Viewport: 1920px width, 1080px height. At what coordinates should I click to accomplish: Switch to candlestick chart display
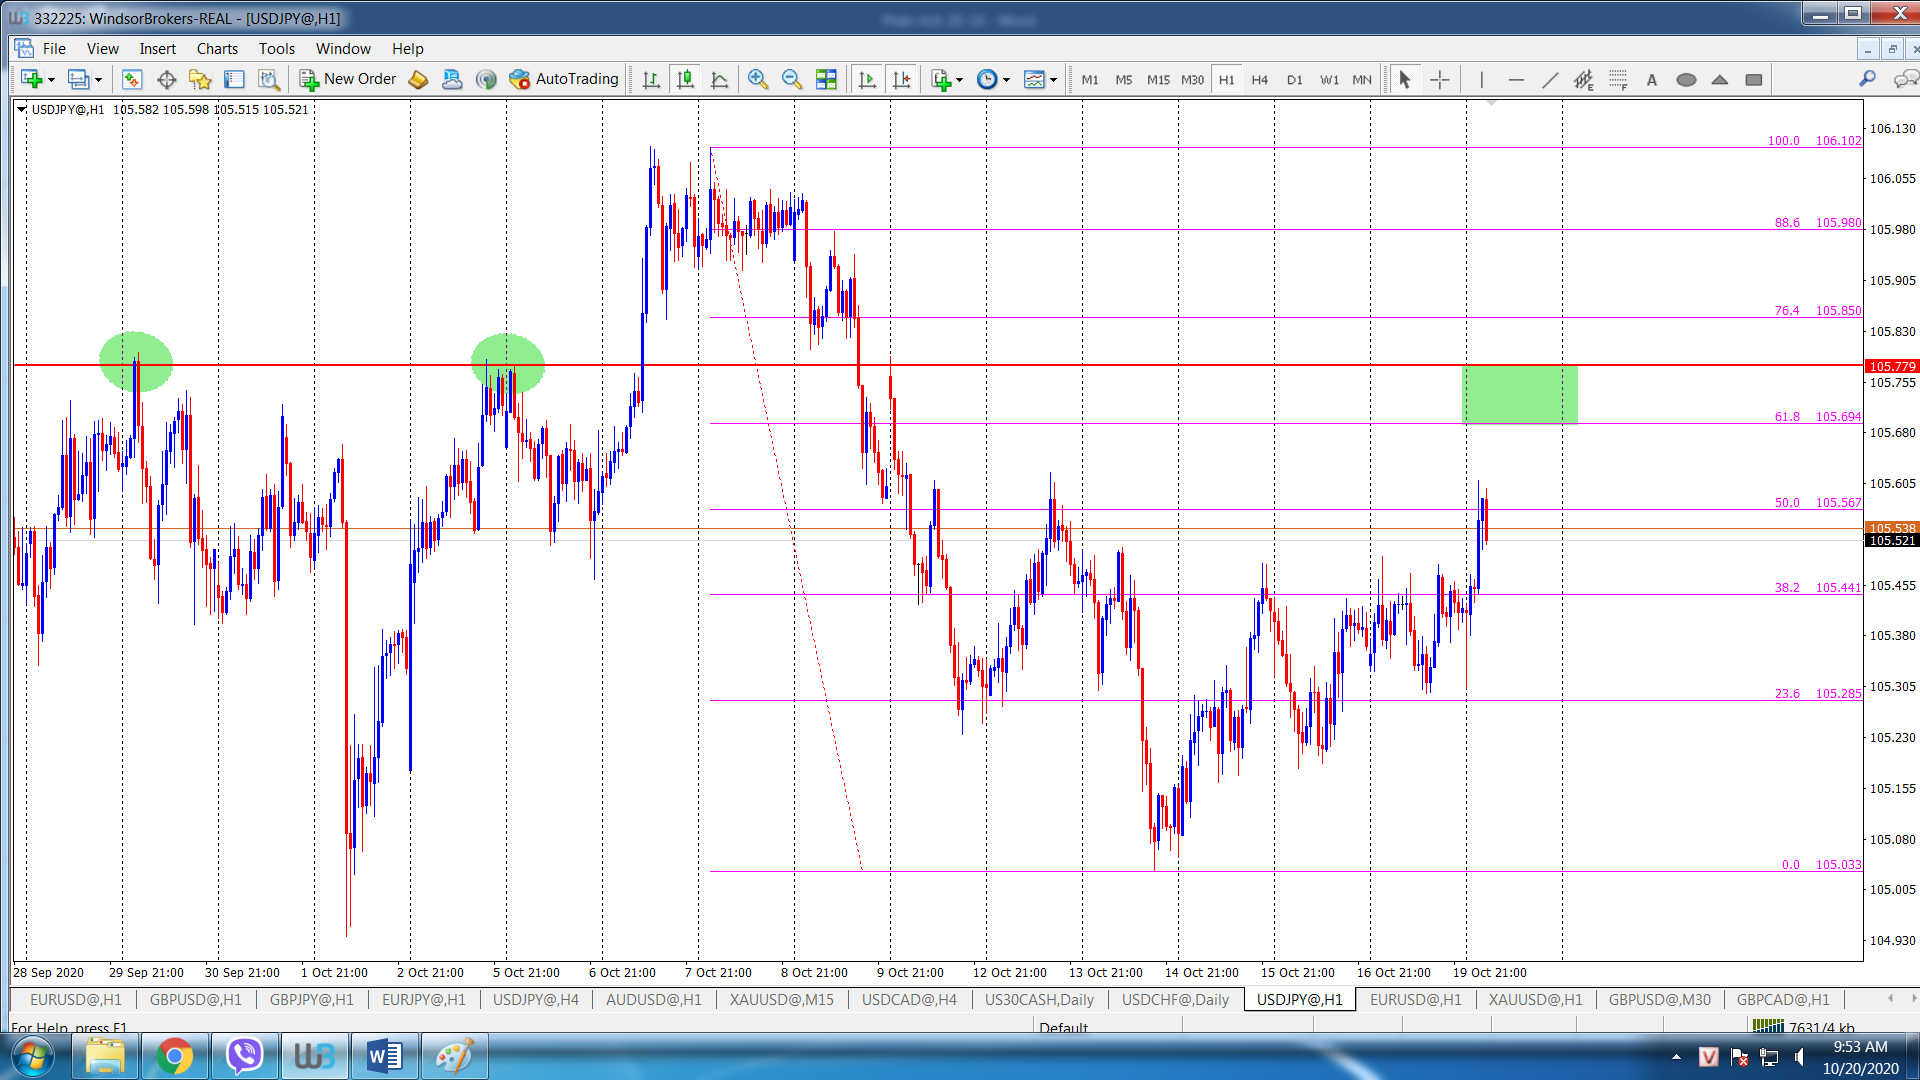pyautogui.click(x=685, y=79)
